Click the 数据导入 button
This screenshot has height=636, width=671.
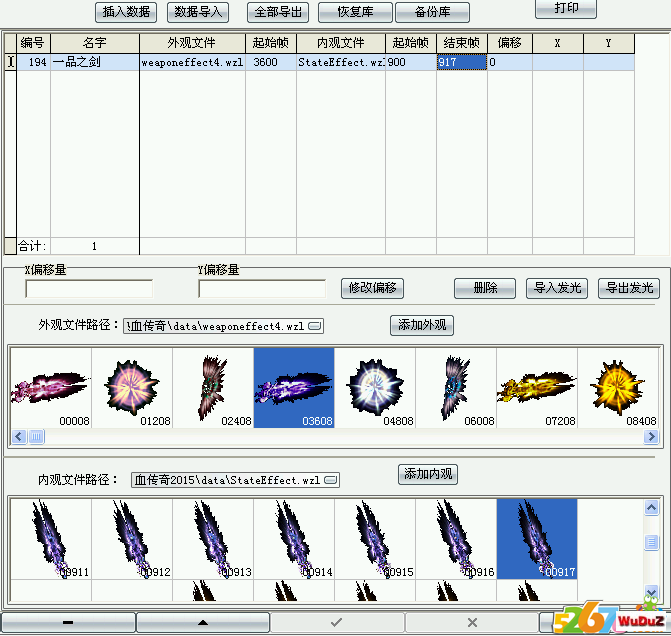(x=198, y=12)
